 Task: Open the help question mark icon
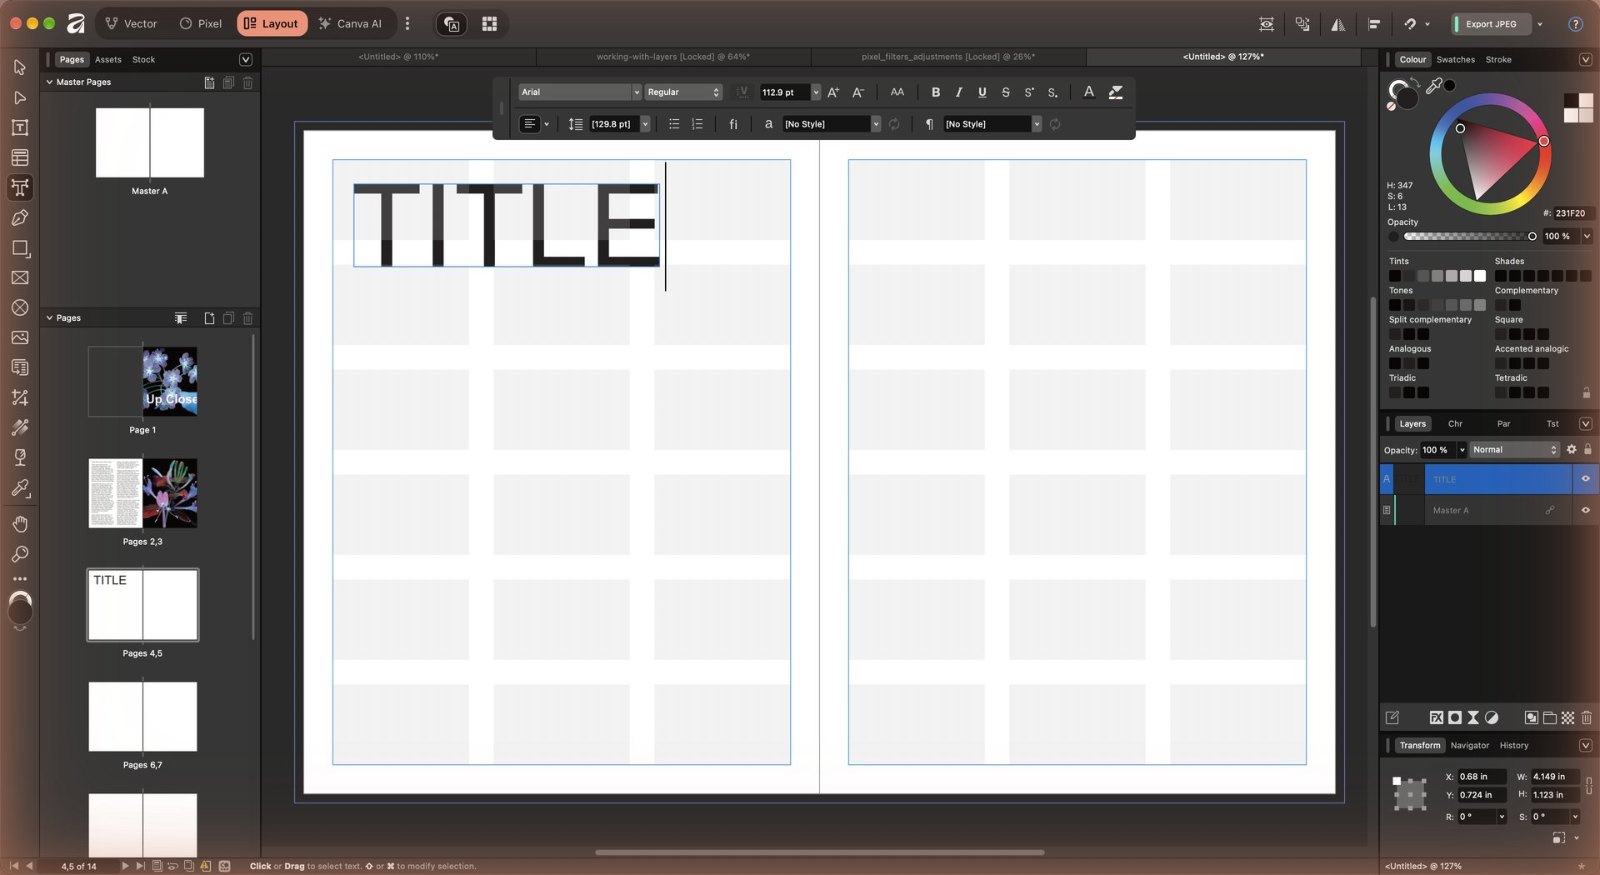[1575, 24]
